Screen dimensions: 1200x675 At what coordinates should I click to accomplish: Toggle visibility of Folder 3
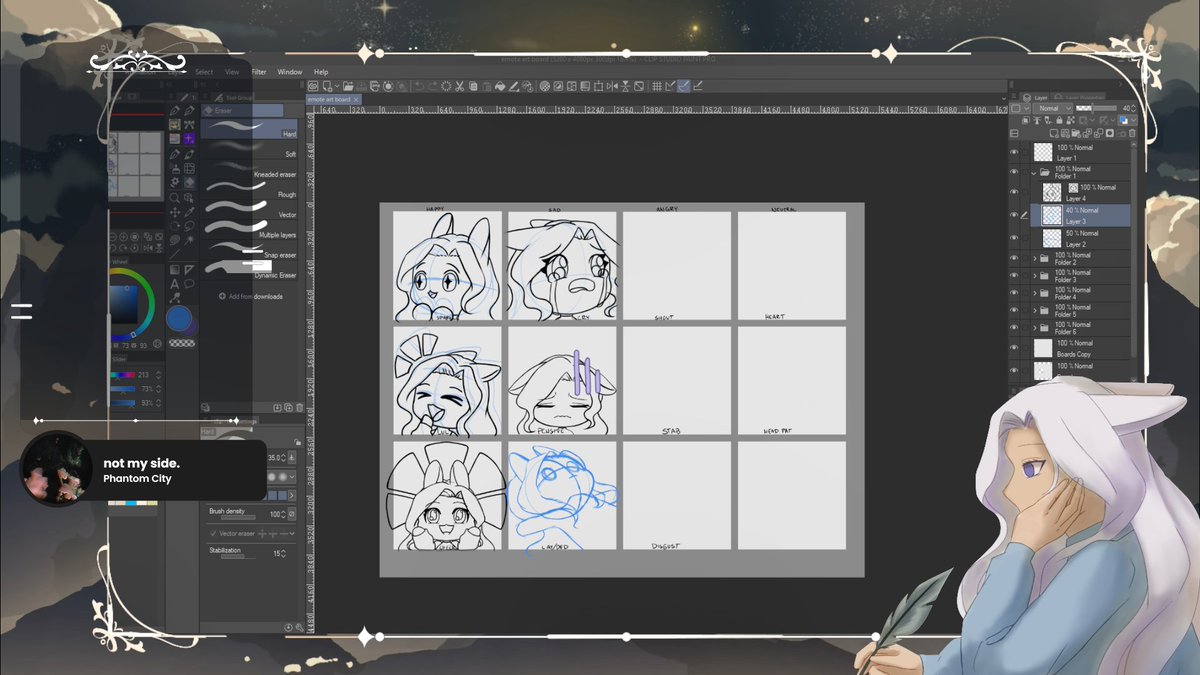point(1014,276)
